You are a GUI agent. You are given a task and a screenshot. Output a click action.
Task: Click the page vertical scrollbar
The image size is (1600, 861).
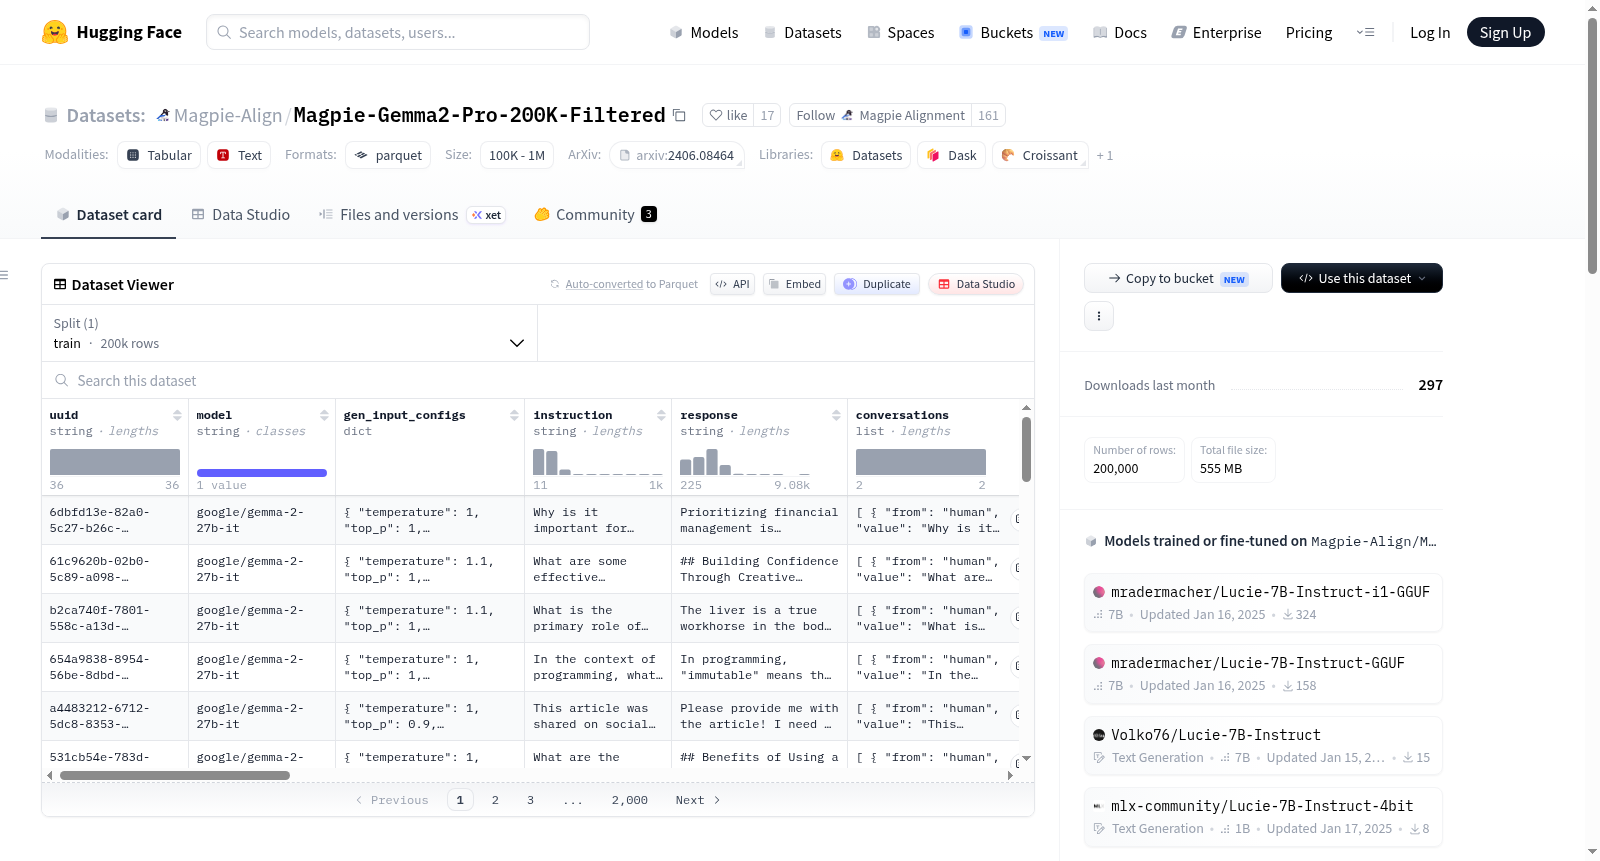(1593, 145)
